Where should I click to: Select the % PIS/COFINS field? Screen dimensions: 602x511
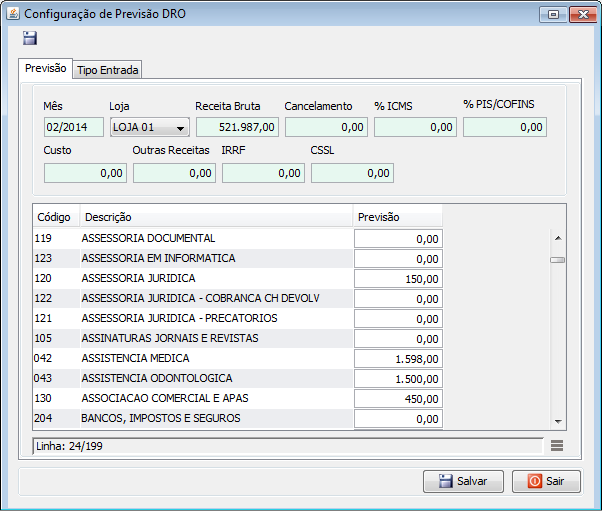pos(505,127)
